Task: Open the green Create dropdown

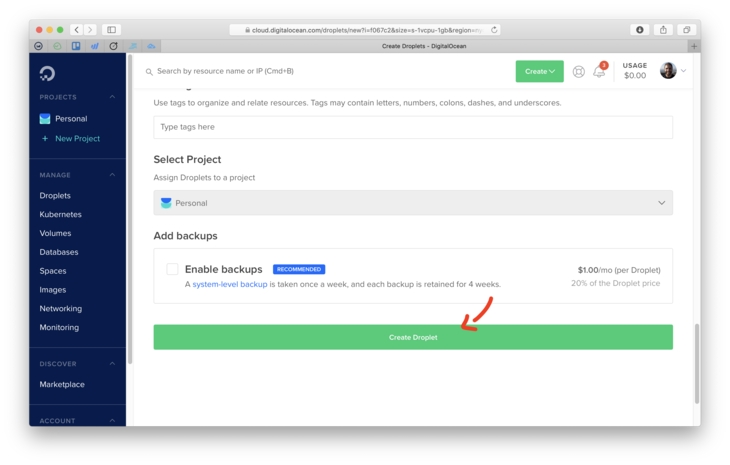Action: point(539,71)
